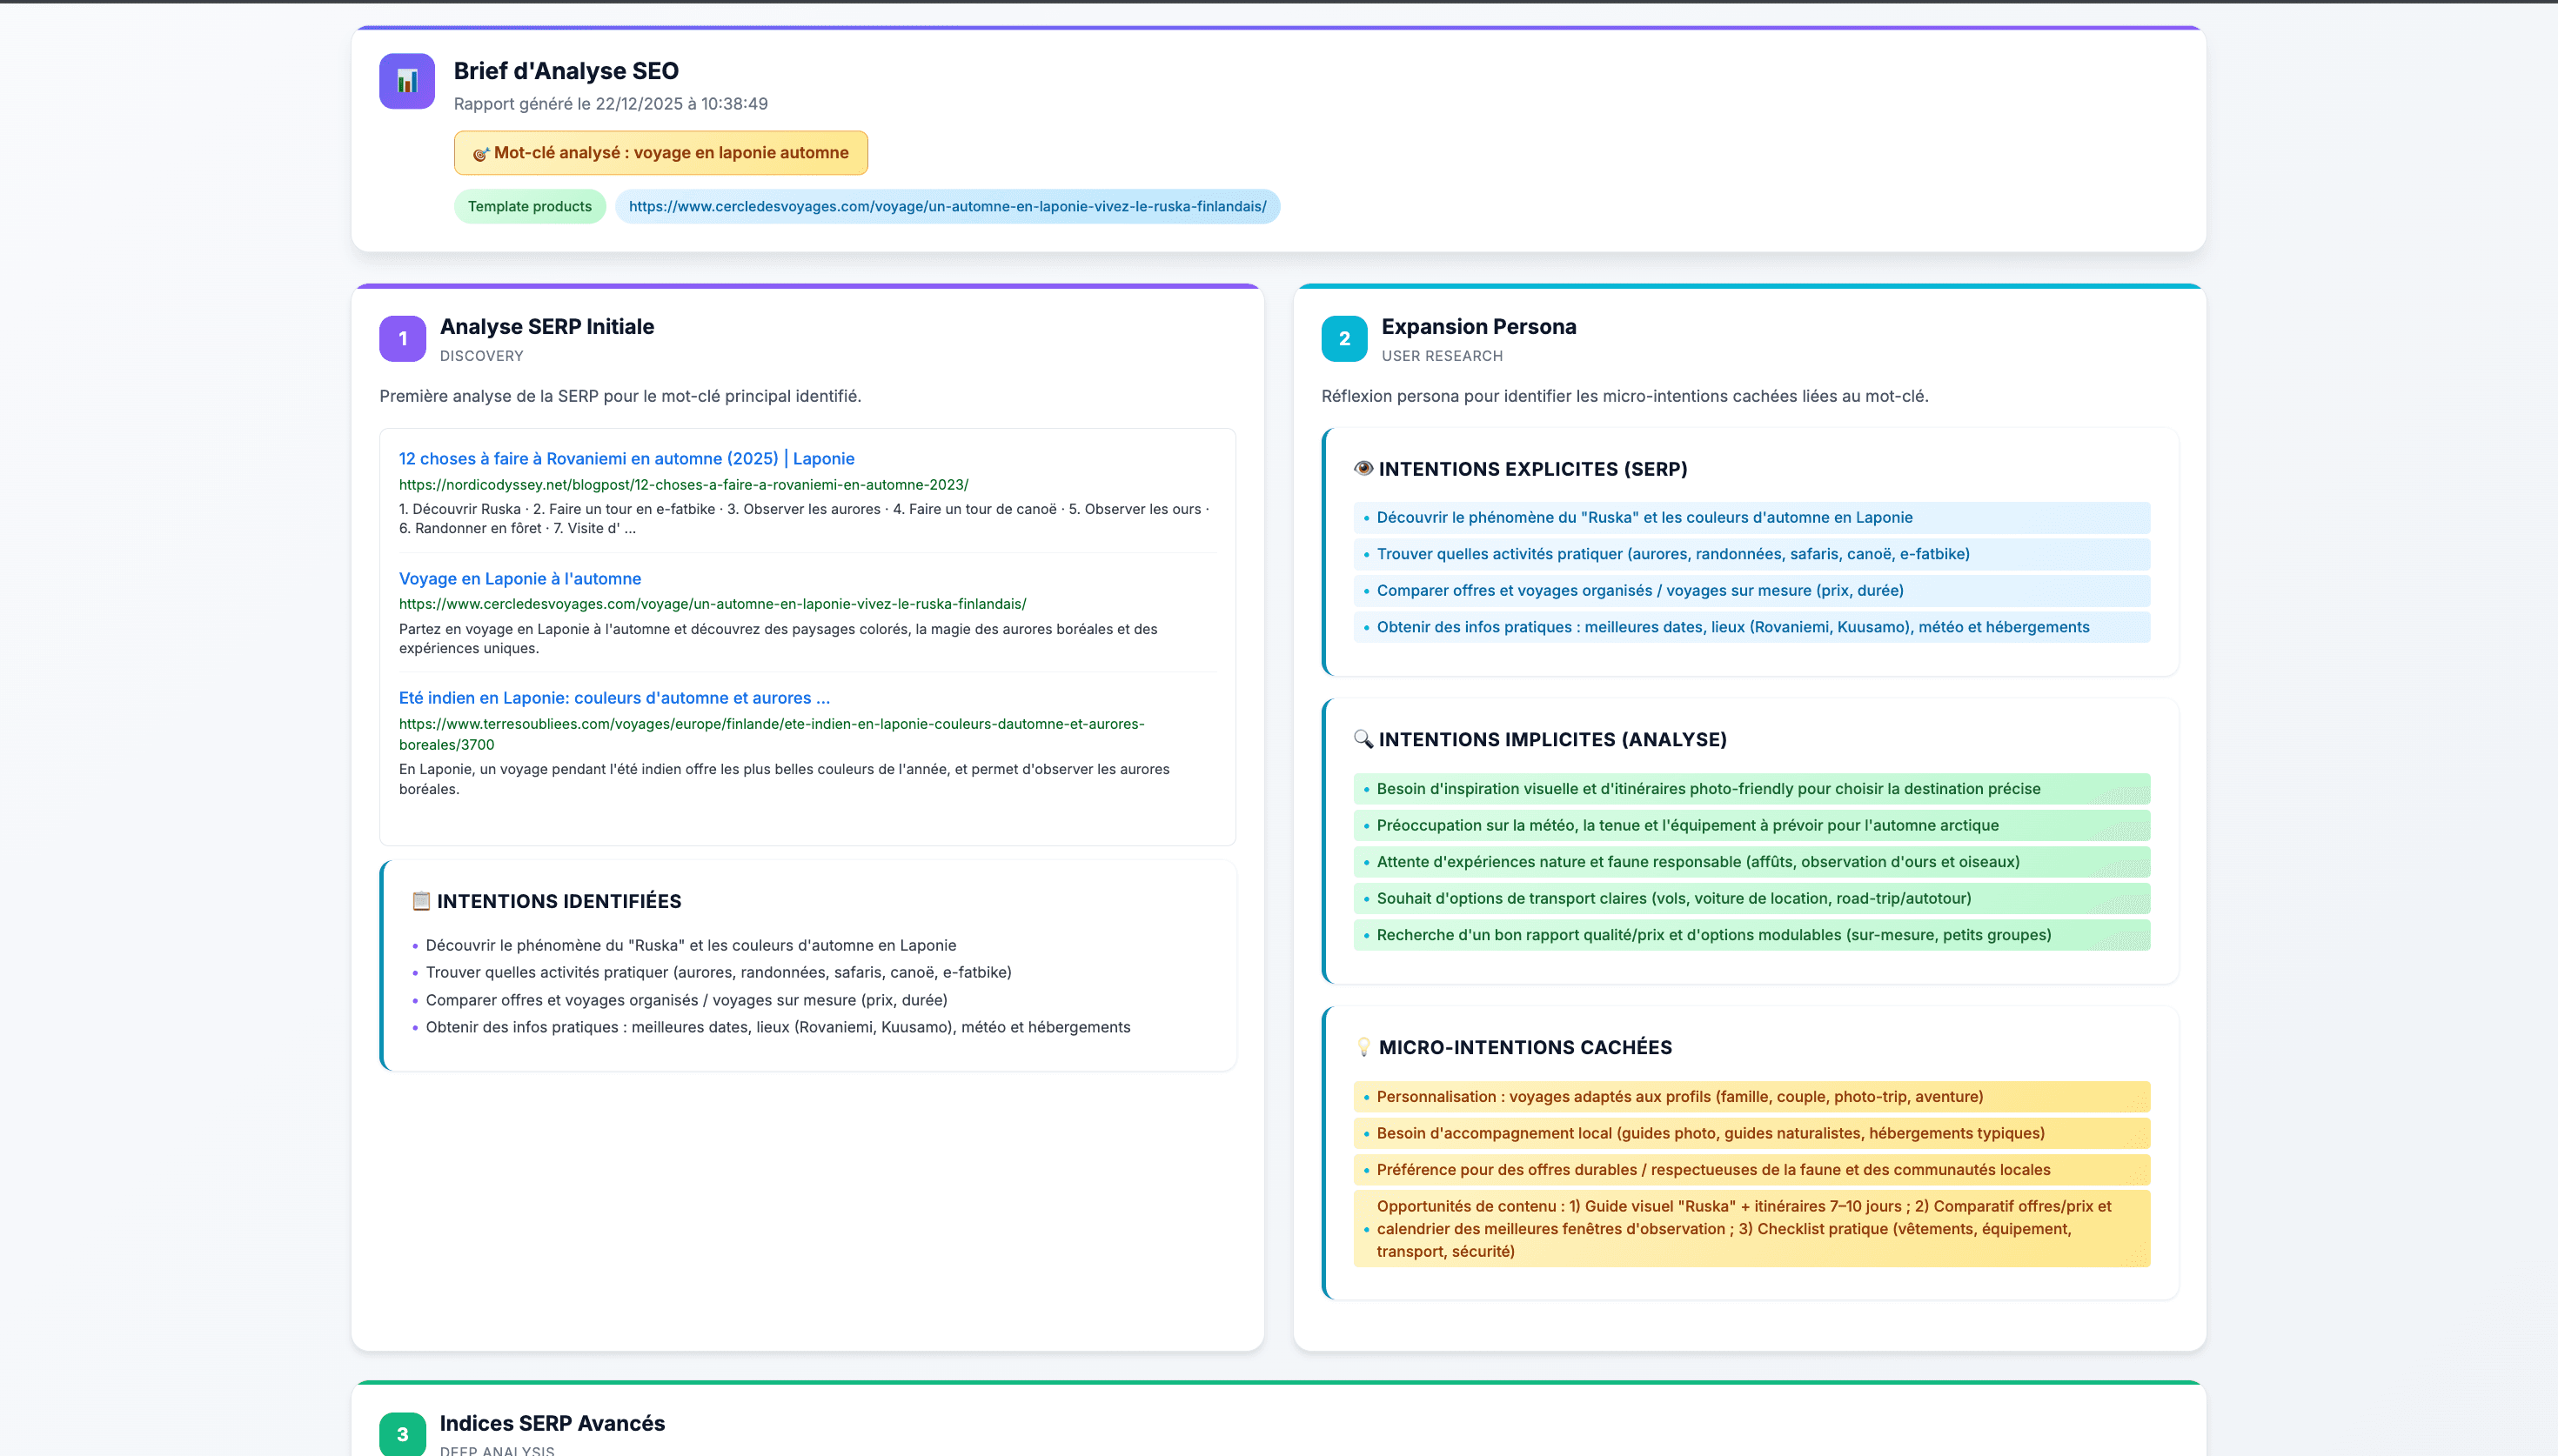Open the cercledesvoyages URL pill in header
The height and width of the screenshot is (1456, 2558).
click(x=946, y=206)
